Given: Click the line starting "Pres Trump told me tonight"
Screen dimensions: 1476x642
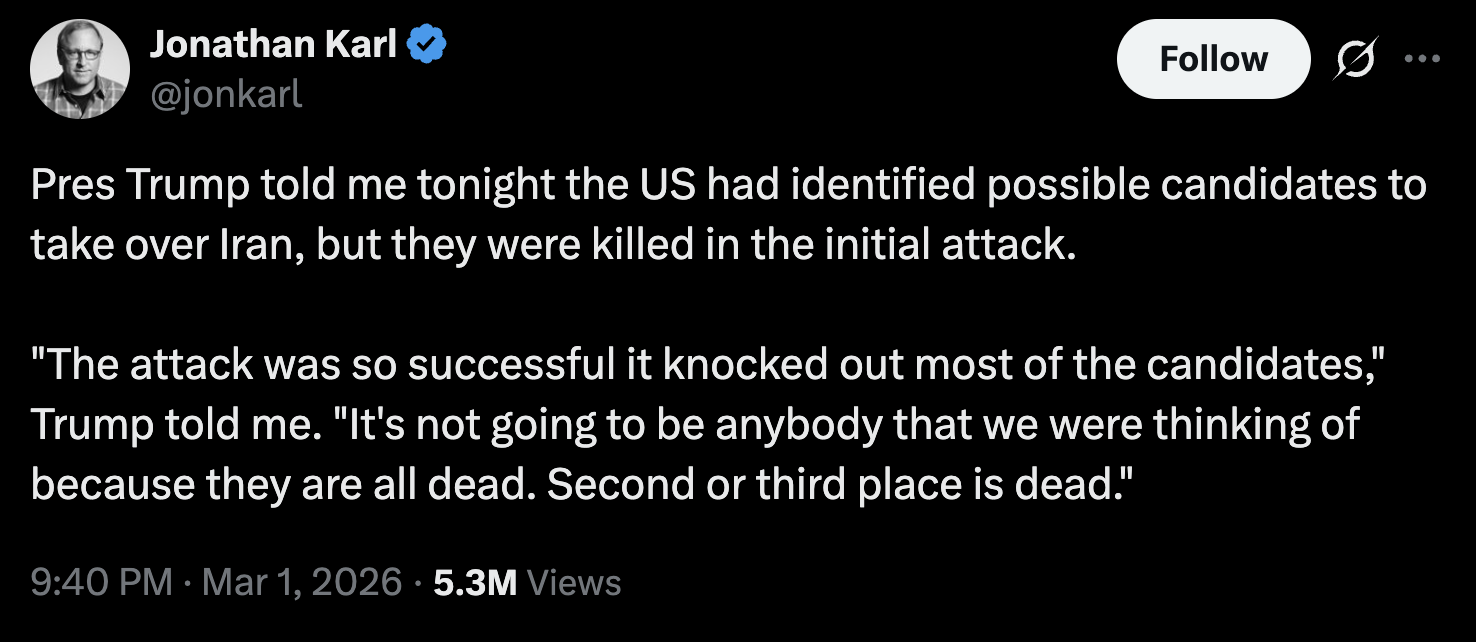Looking at the screenshot, I should (728, 188).
